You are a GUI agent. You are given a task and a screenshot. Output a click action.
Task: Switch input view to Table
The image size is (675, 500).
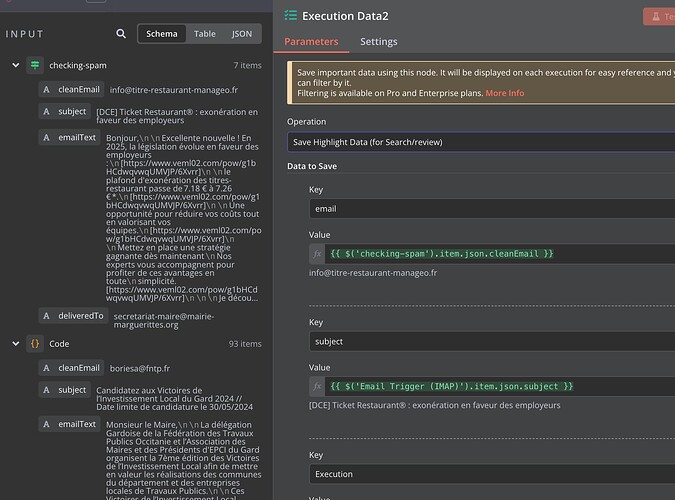pyautogui.click(x=204, y=34)
